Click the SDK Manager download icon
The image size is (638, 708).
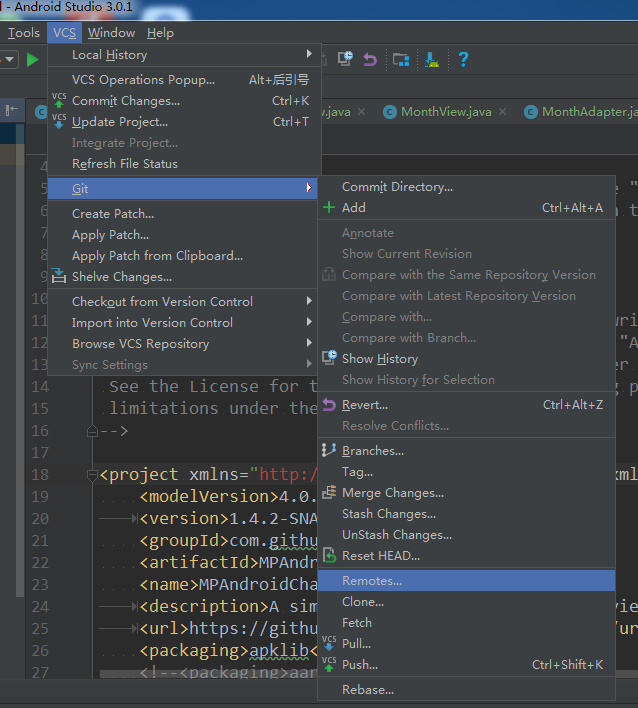(432, 59)
